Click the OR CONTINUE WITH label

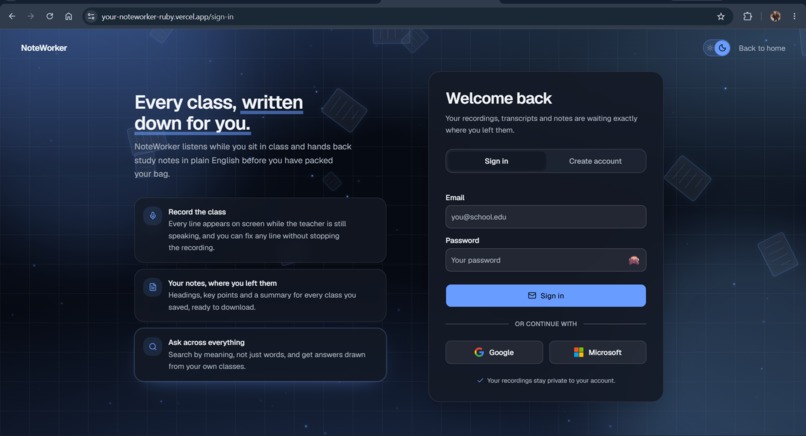click(x=546, y=324)
